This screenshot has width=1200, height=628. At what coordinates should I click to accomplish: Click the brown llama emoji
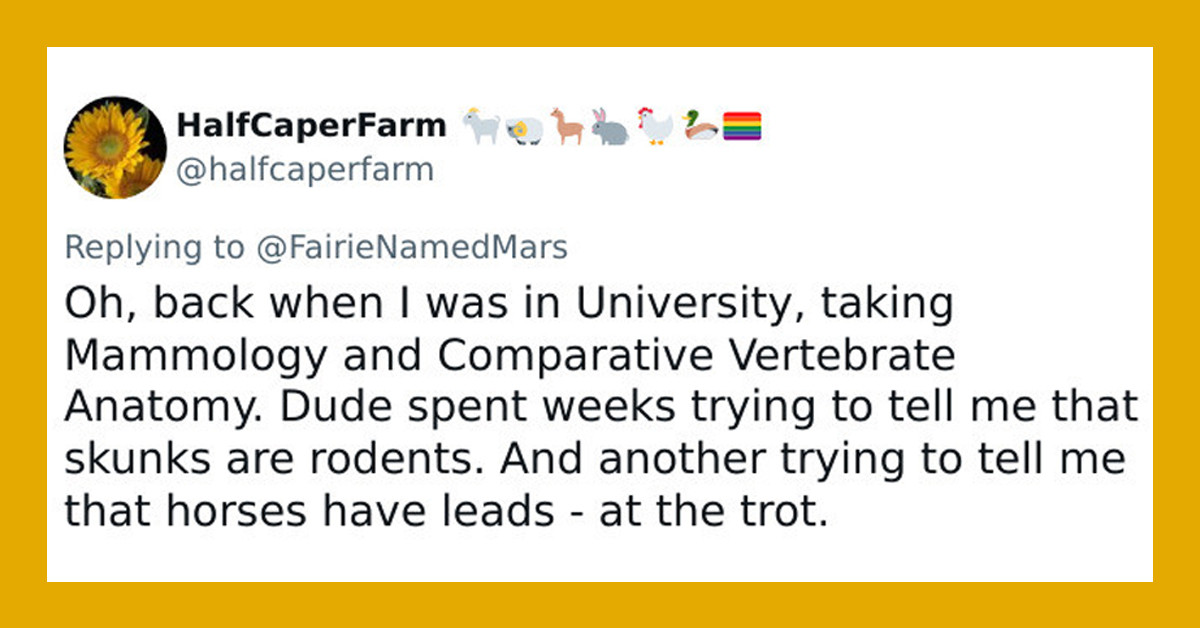tap(566, 127)
